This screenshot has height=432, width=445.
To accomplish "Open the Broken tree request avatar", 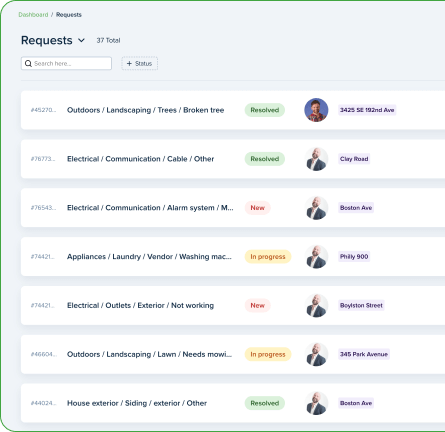I will click(x=316, y=110).
